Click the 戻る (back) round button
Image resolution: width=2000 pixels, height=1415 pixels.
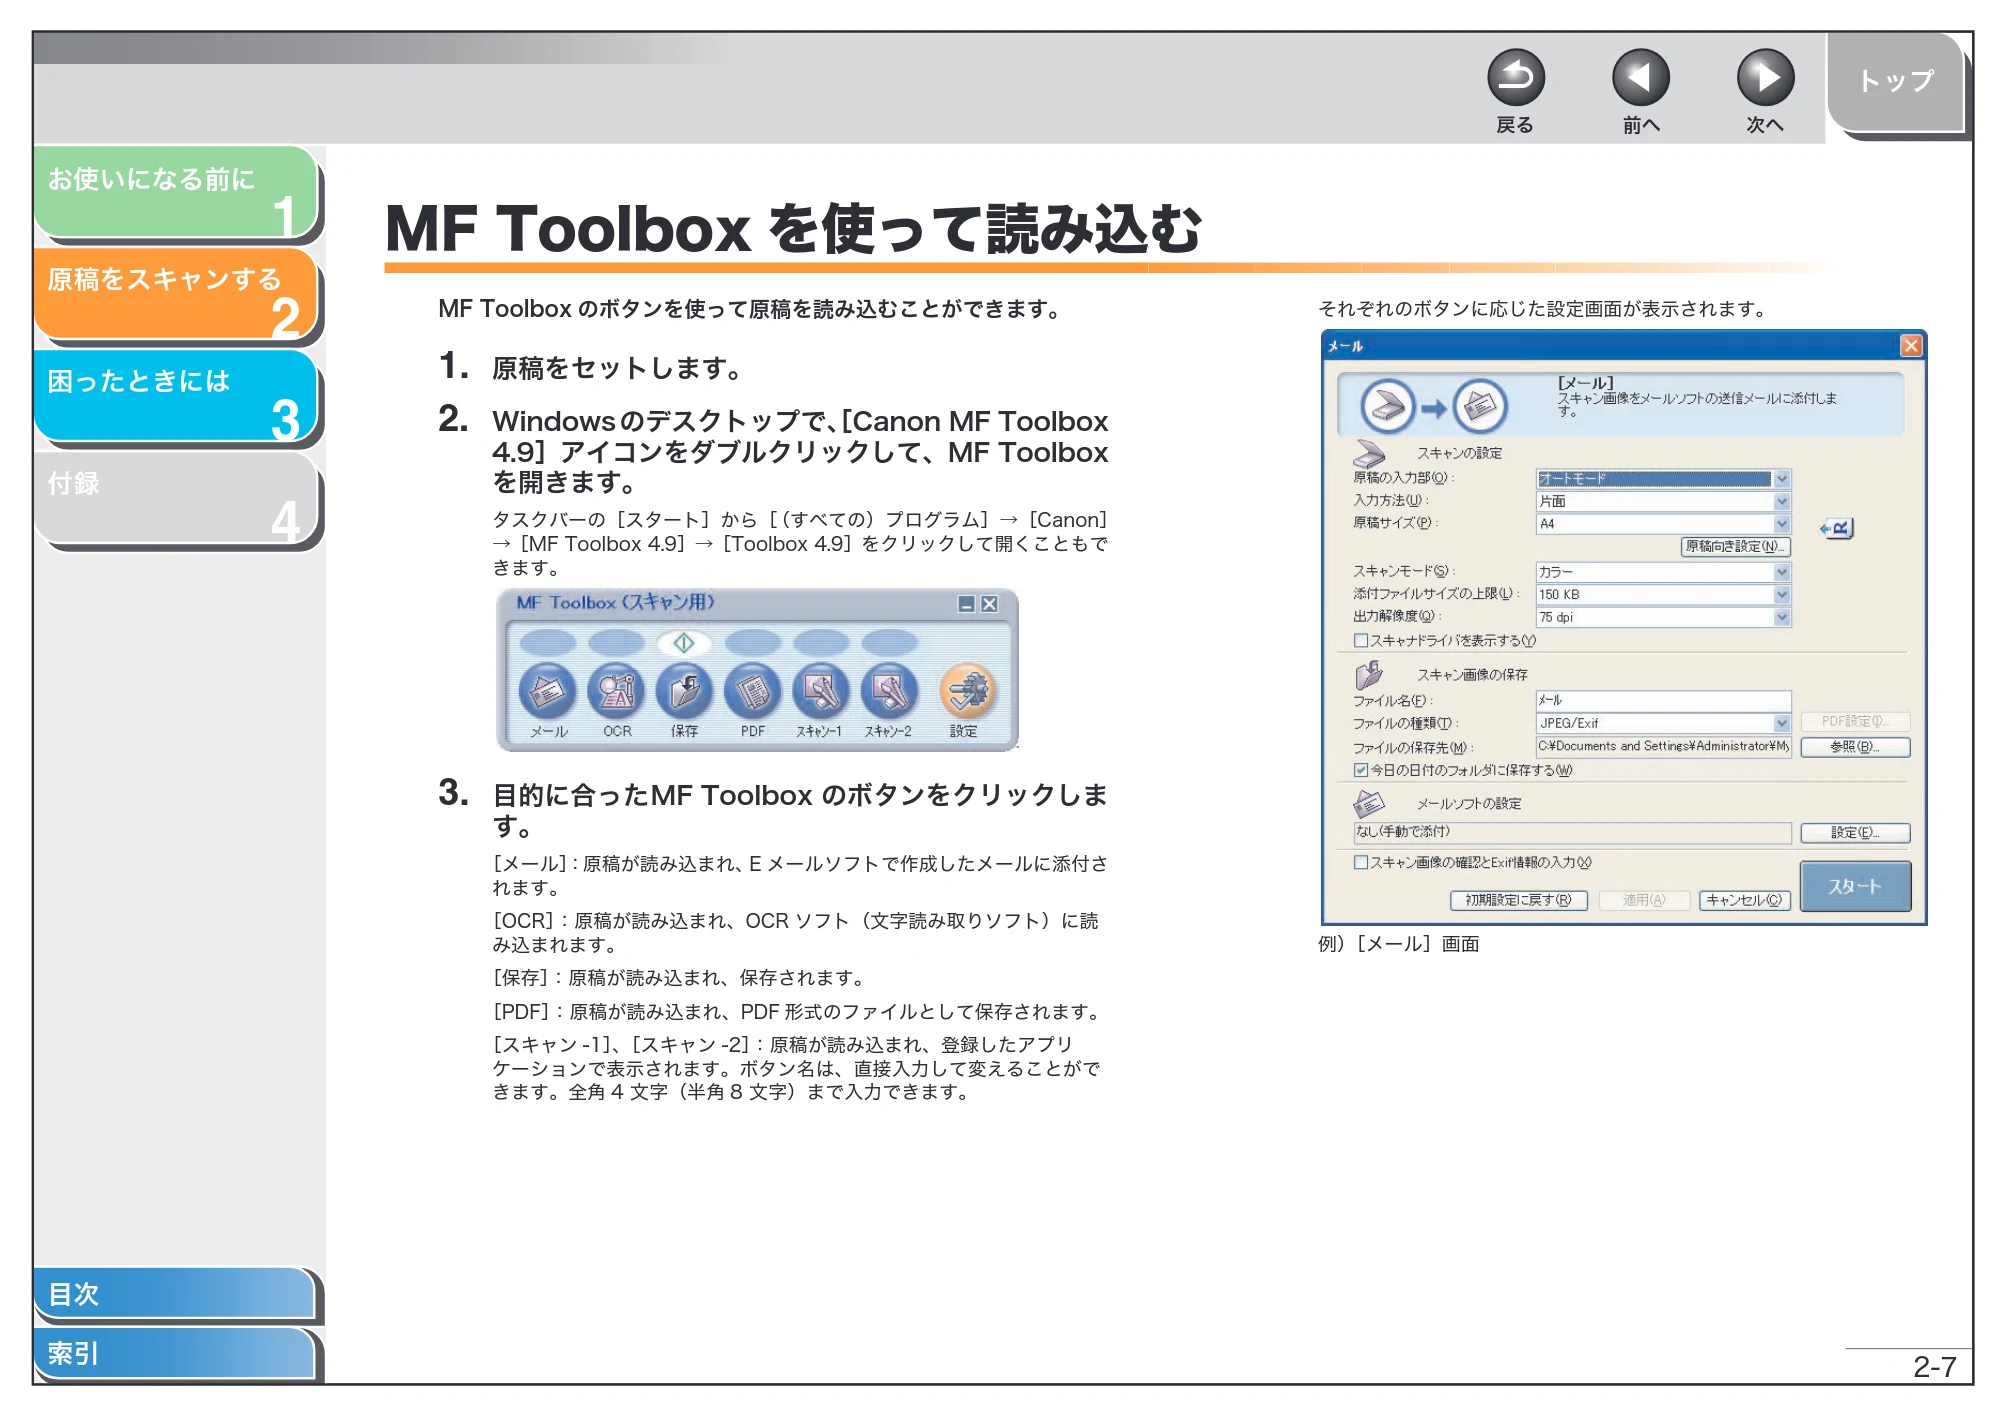1515,78
